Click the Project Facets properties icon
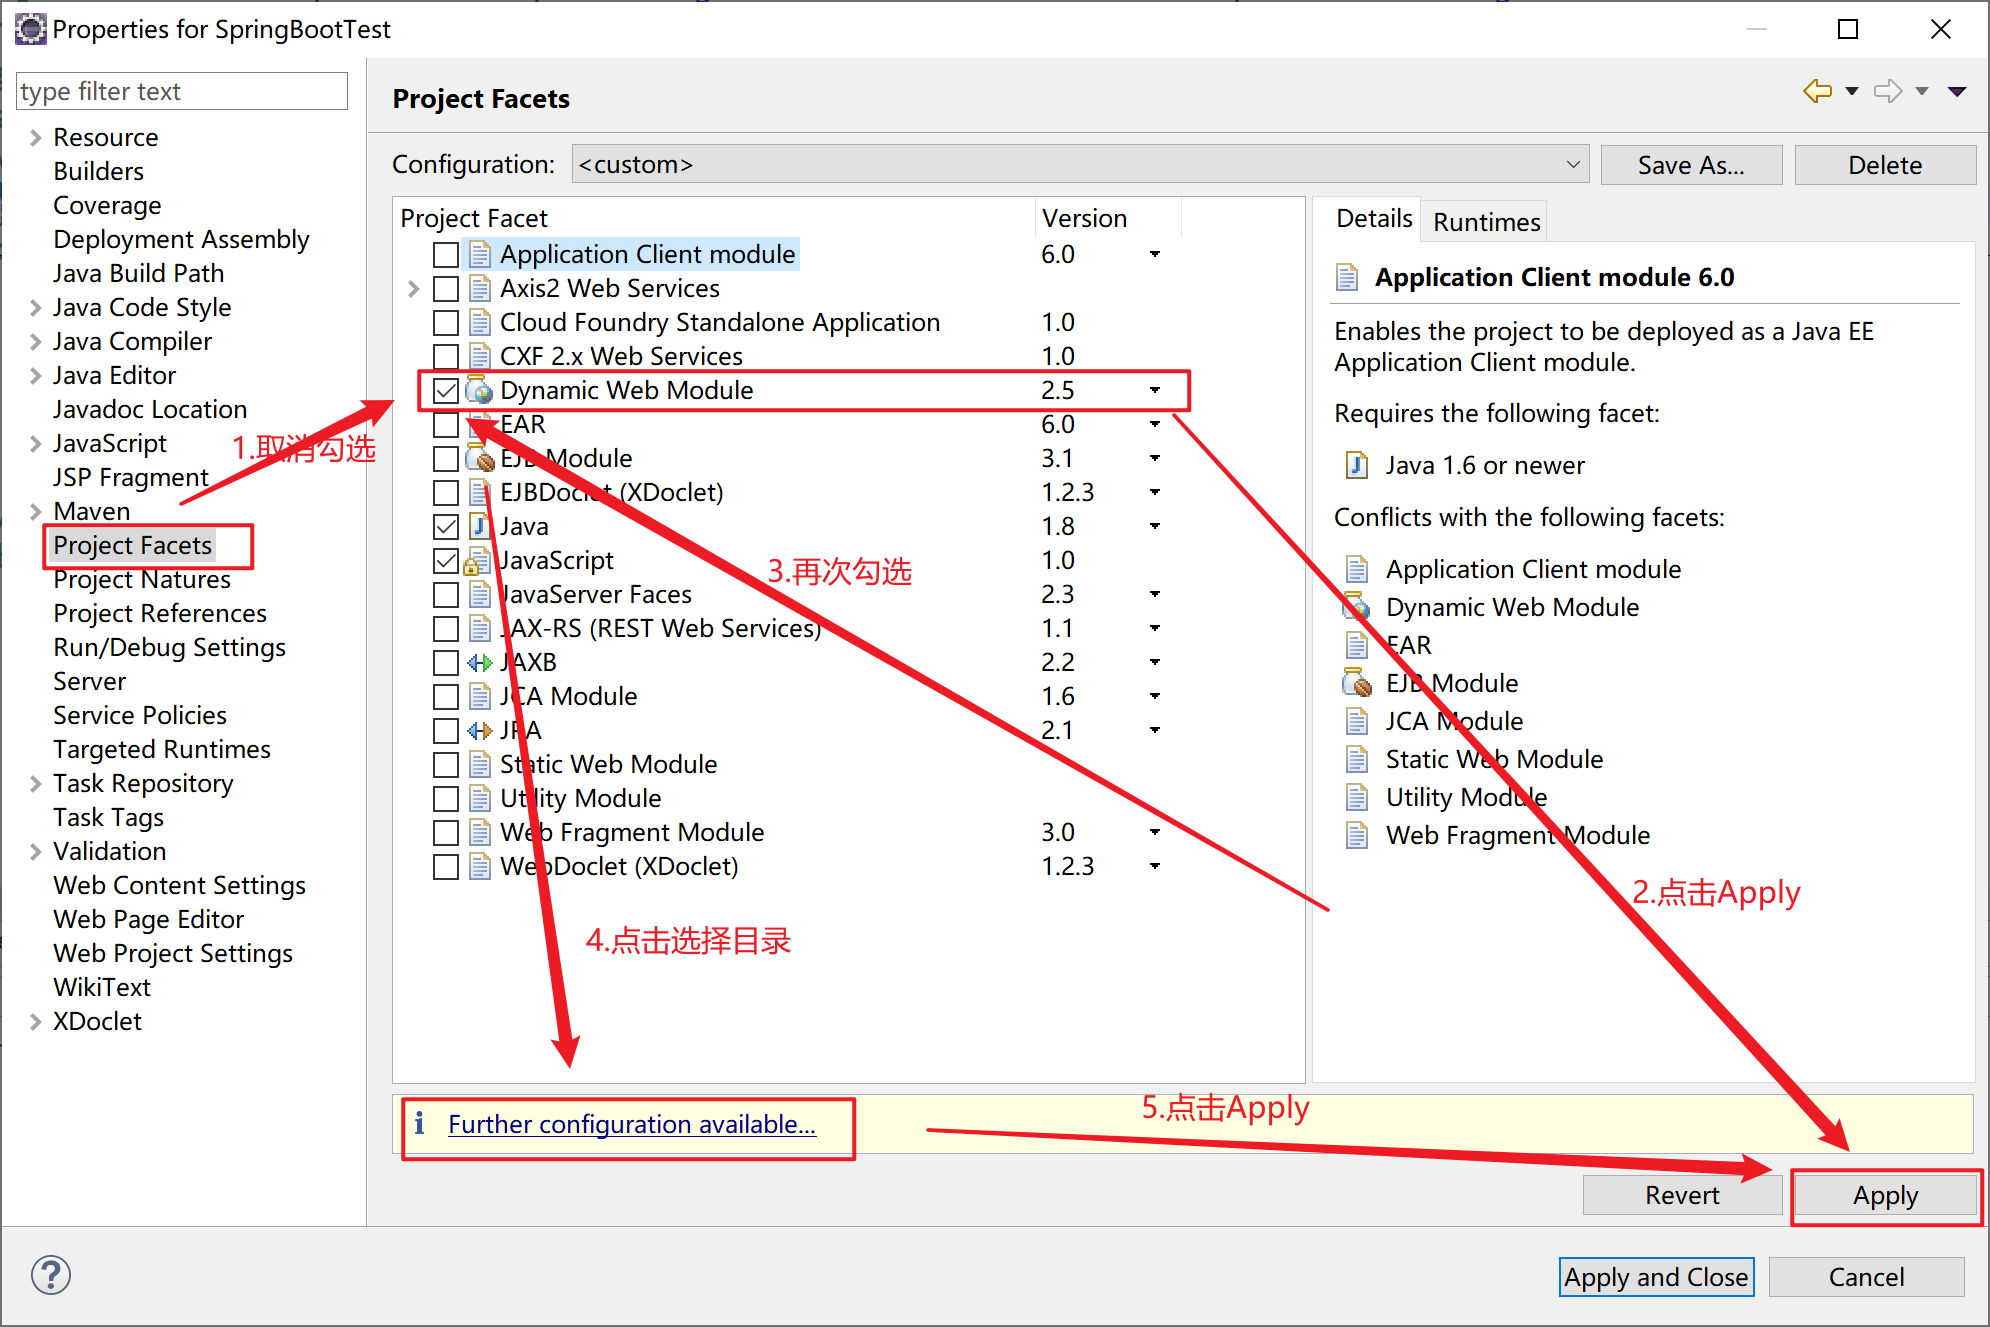The image size is (1990, 1327). pyautogui.click(x=133, y=545)
